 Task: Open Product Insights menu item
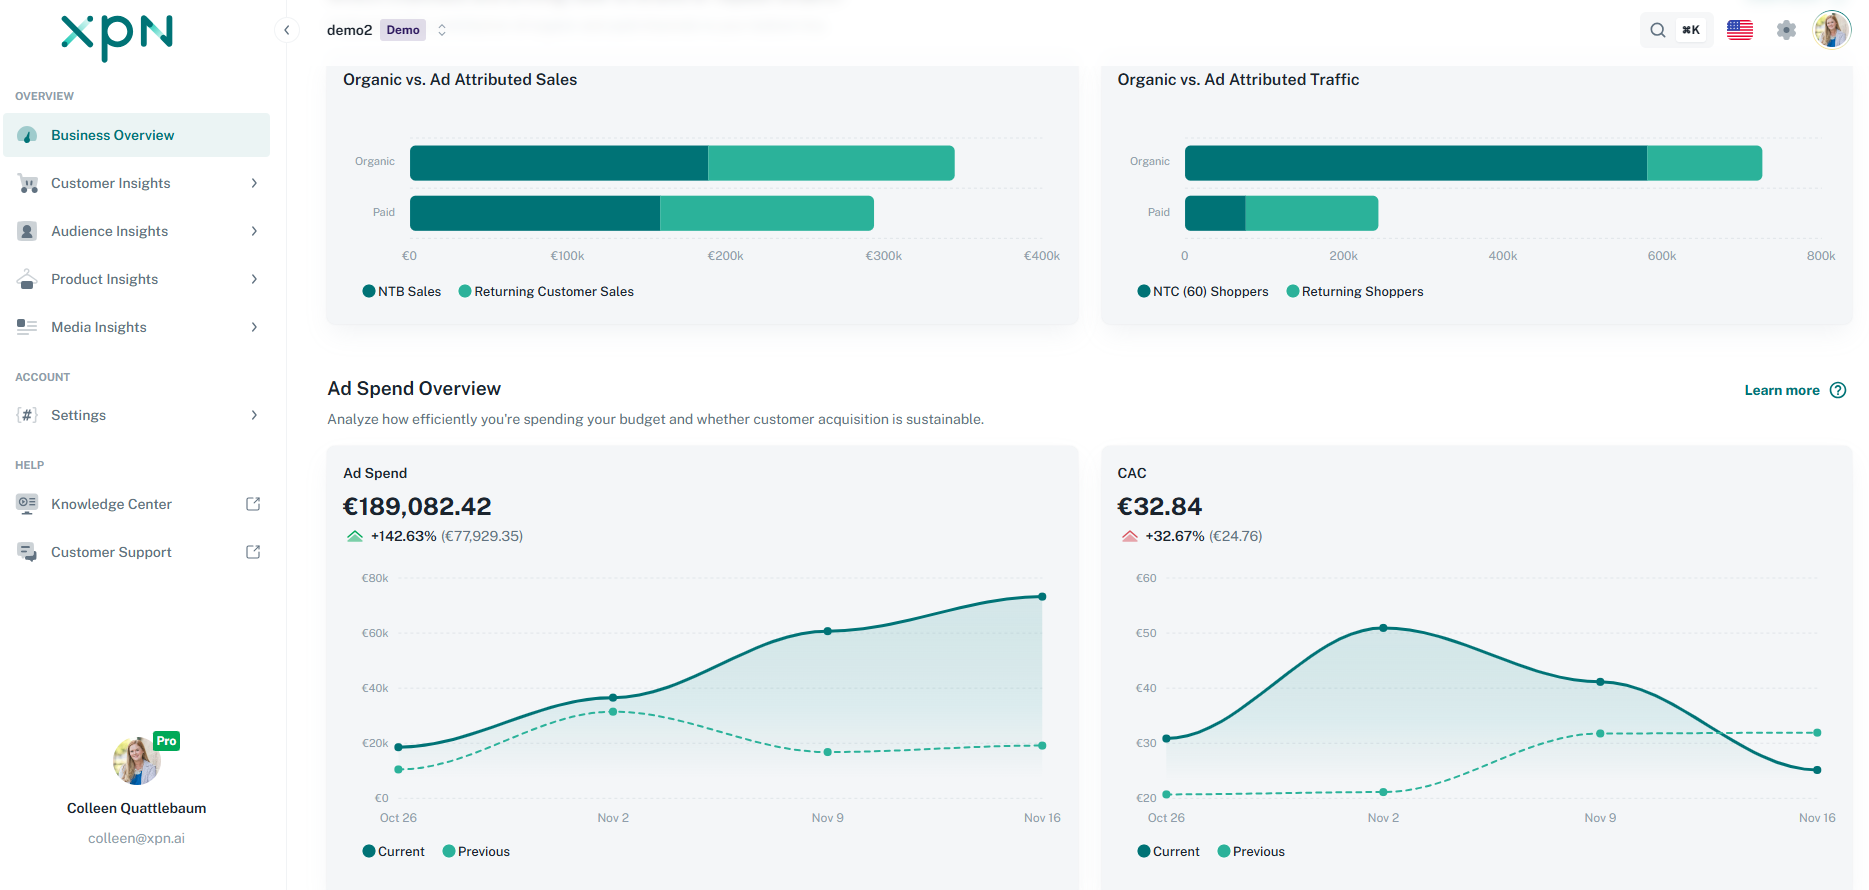(137, 279)
